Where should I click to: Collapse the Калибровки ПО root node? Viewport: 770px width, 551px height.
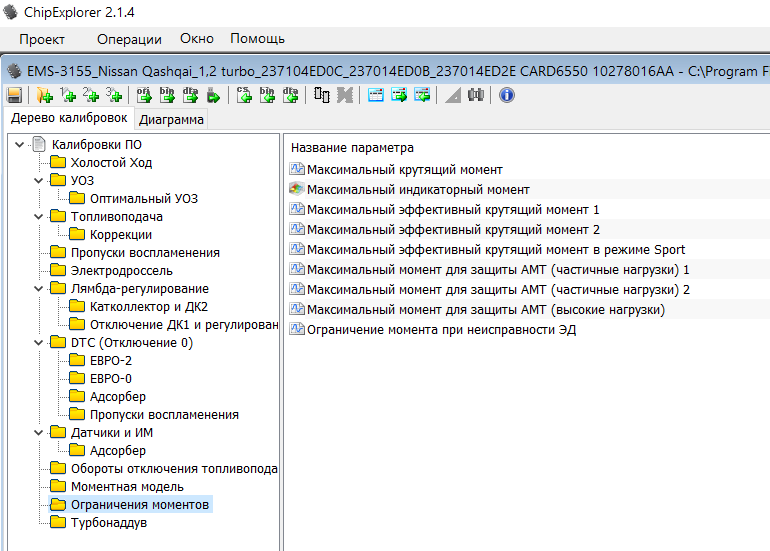pyautogui.click(x=20, y=145)
